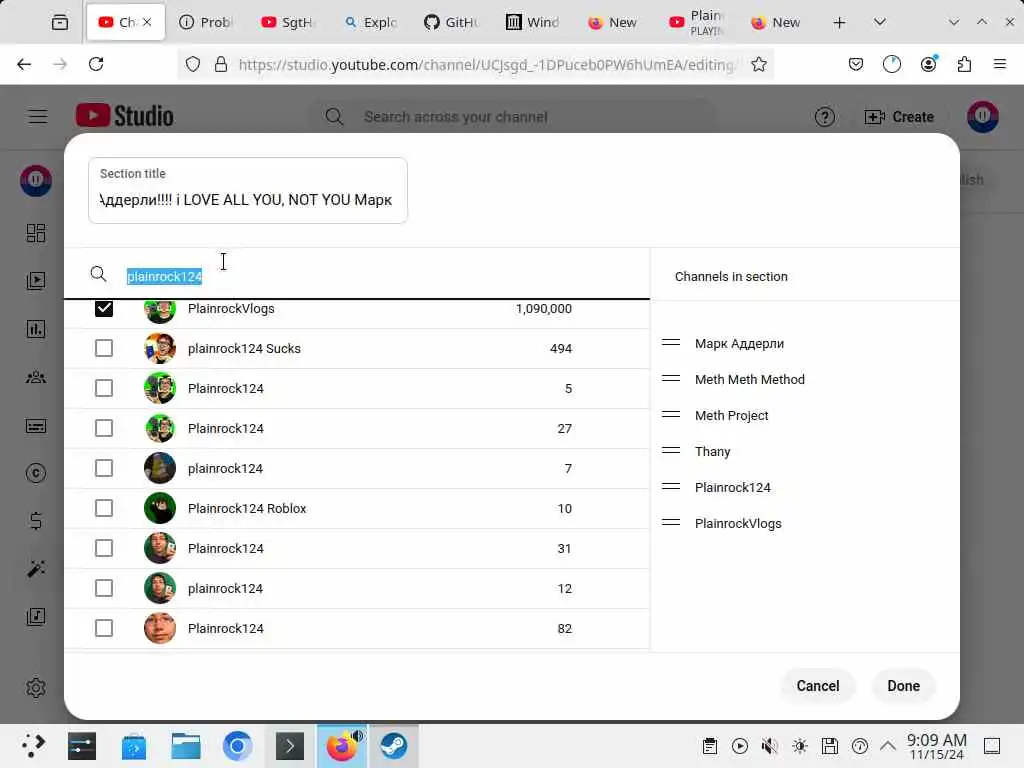Viewport: 1024px width, 768px height.
Task: Click the drag handle for PlainrockVlogs in section
Action: (671, 522)
